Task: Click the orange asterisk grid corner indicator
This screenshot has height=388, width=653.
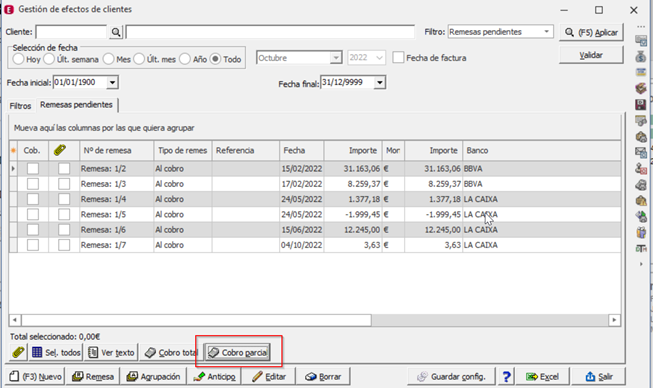Action: point(13,150)
